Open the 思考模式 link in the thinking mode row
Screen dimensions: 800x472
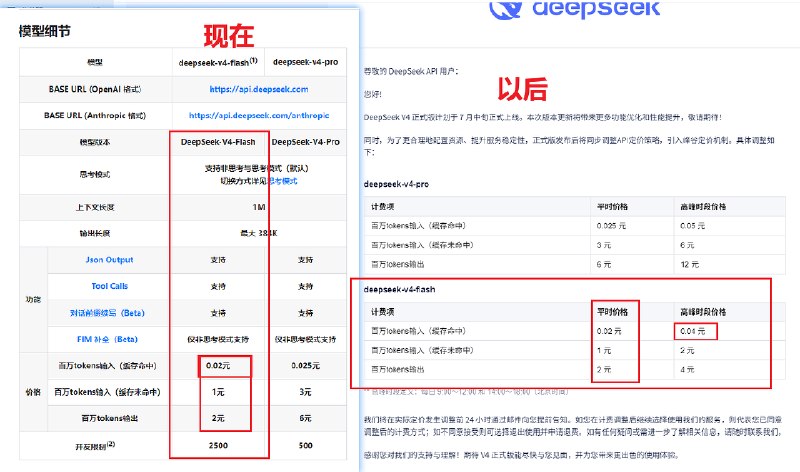point(283,181)
